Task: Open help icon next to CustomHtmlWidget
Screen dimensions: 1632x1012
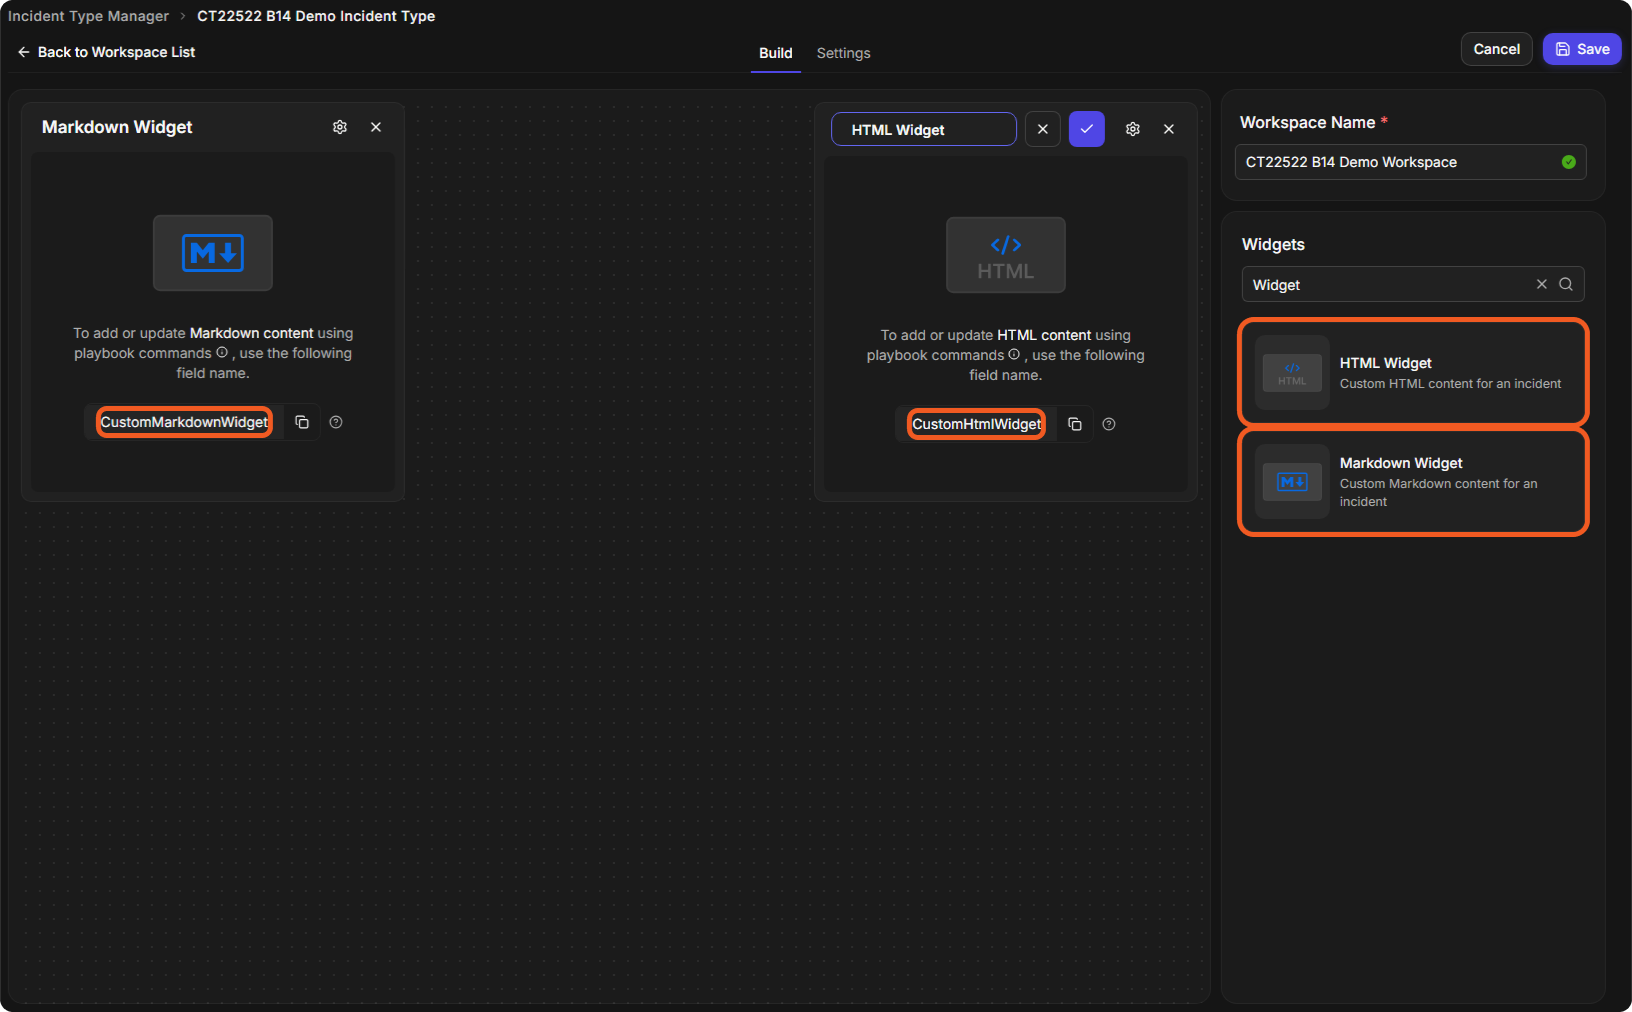Action: [x=1109, y=424]
